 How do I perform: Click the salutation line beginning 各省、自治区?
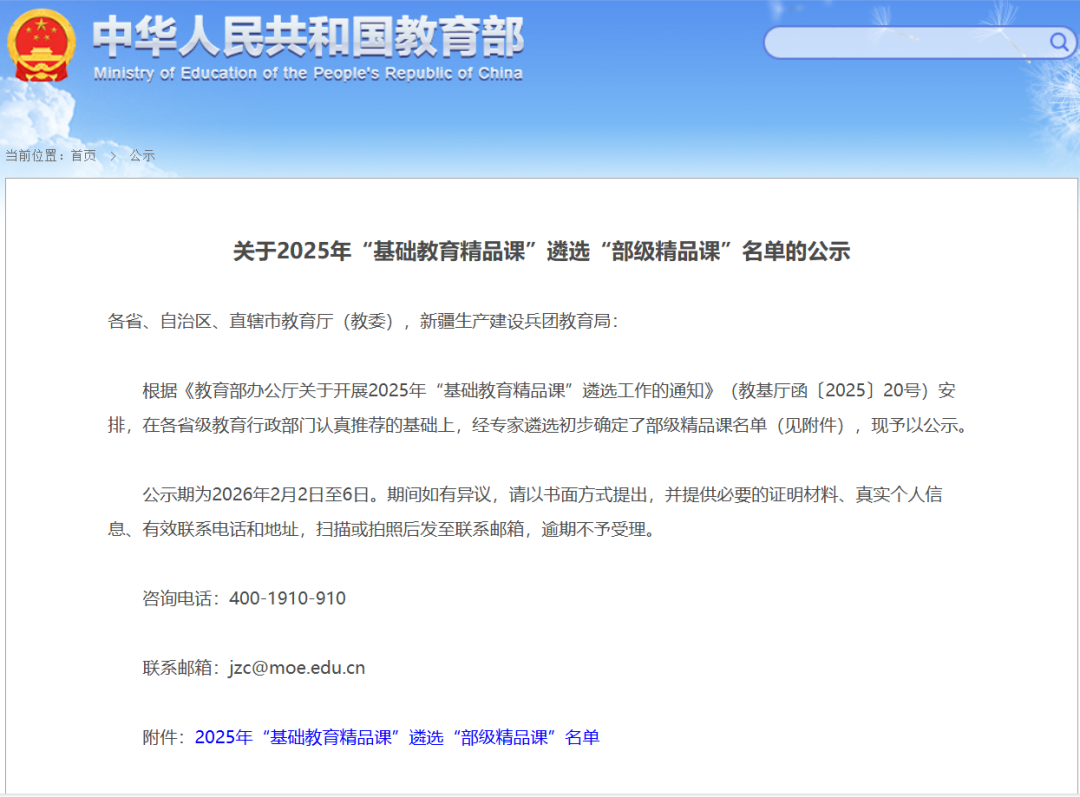click(x=363, y=321)
